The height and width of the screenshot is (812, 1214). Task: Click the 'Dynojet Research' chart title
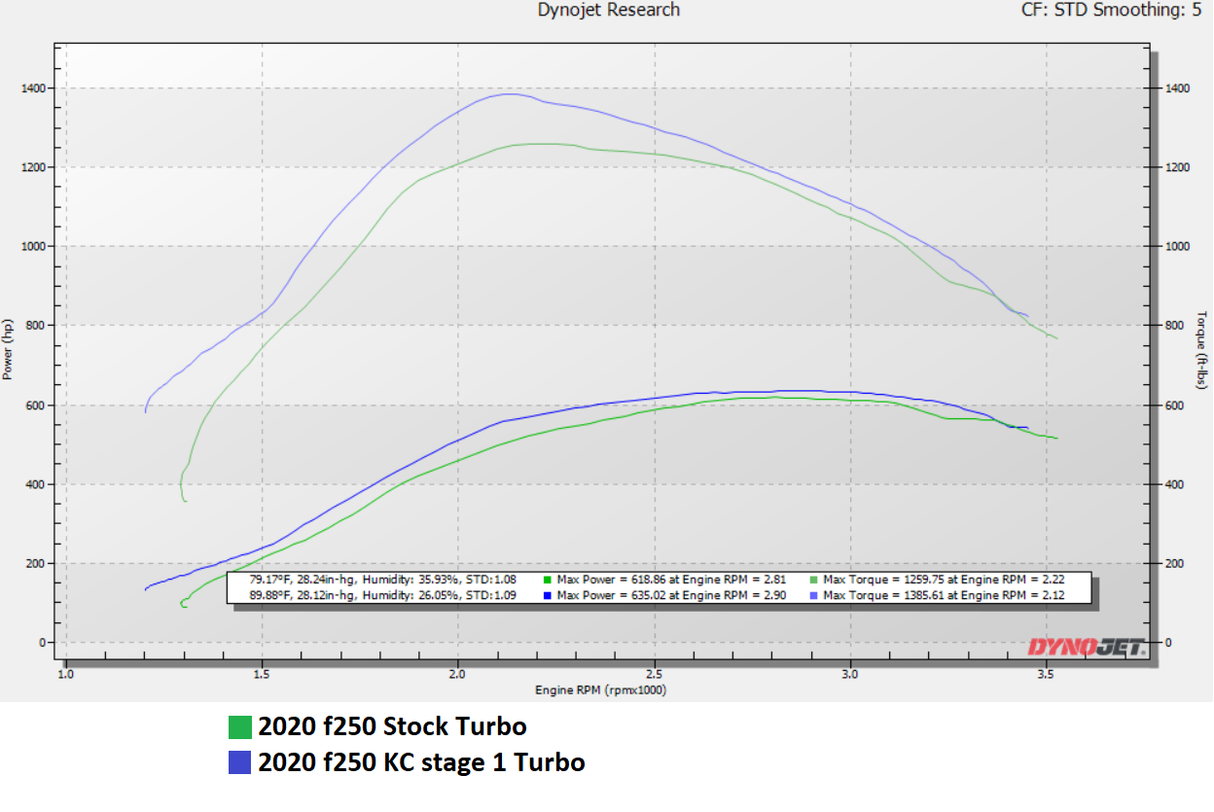[608, 10]
